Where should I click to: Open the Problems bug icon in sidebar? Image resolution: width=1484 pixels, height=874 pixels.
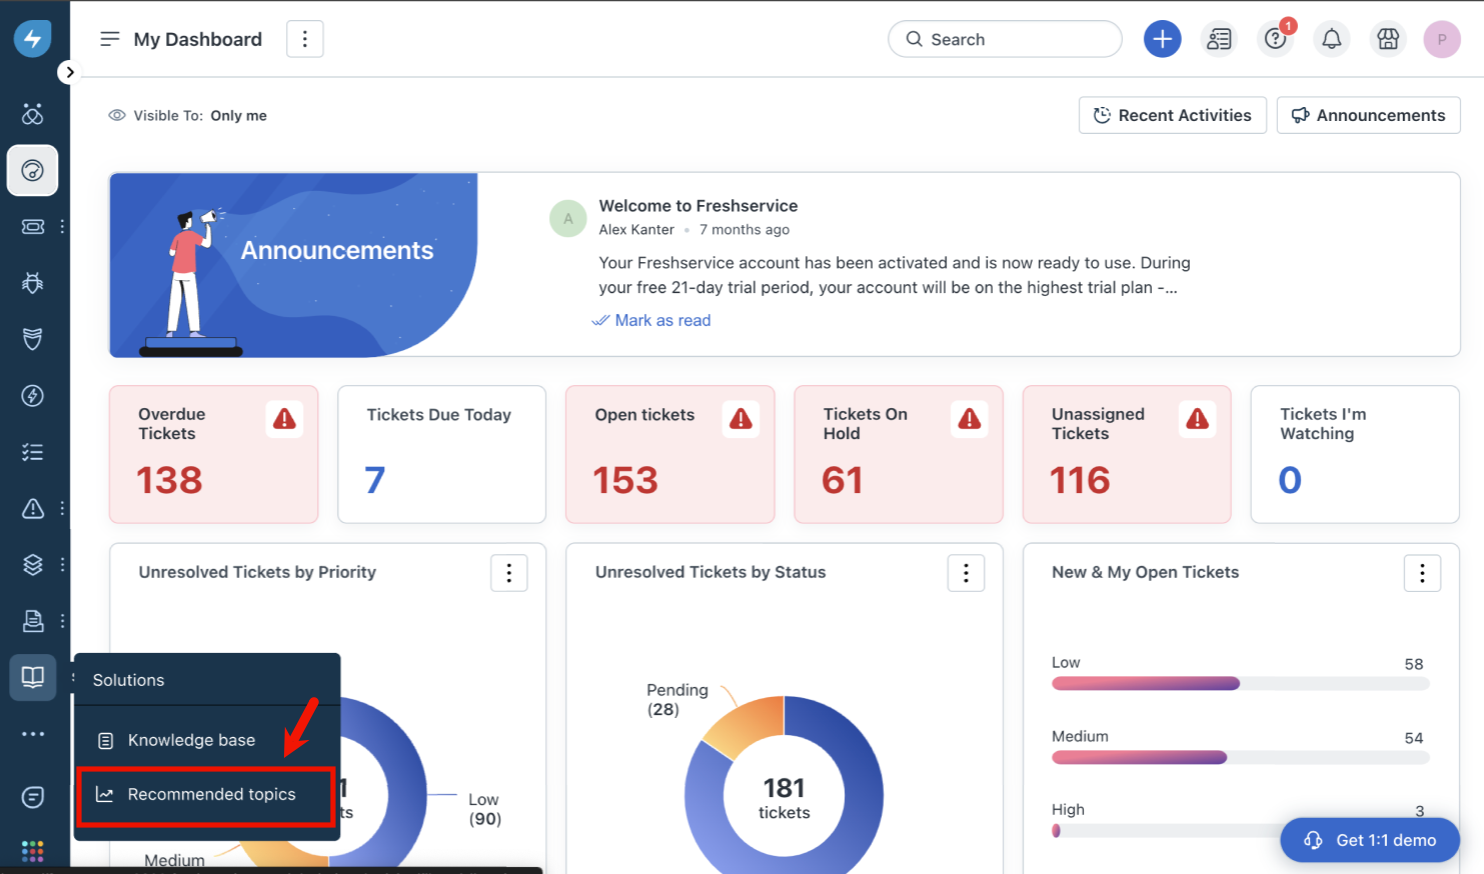click(33, 283)
